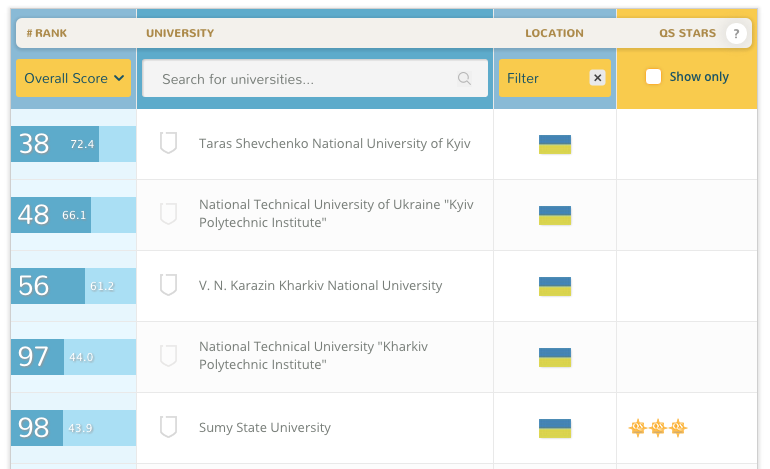Clear the location filter with the X
The height and width of the screenshot is (469, 770).
pos(597,78)
